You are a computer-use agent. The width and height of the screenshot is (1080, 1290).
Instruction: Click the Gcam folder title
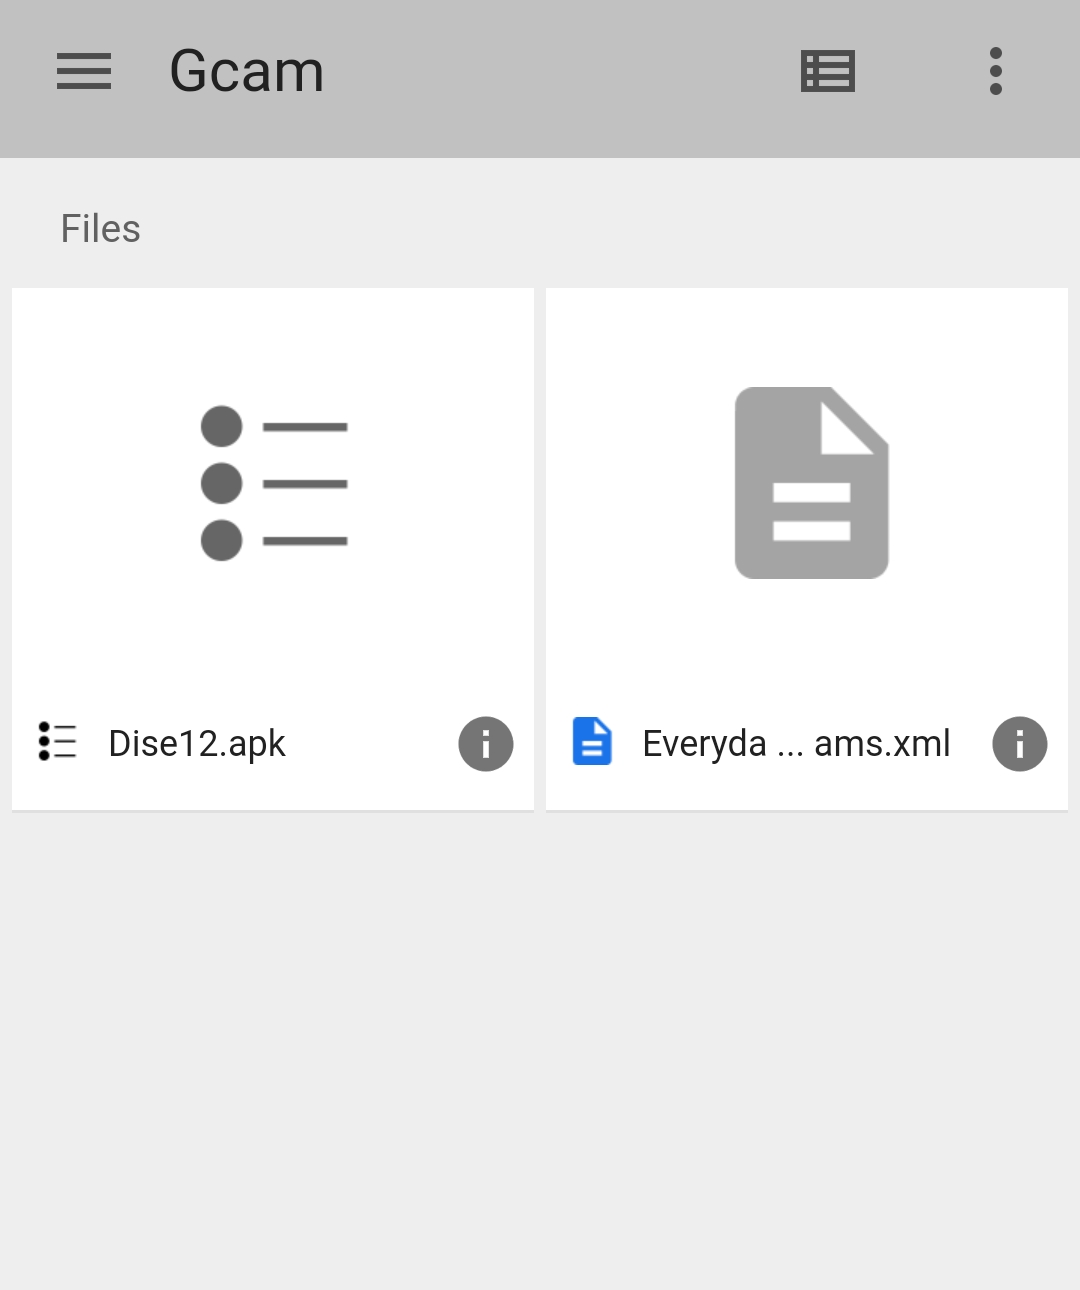(x=247, y=72)
